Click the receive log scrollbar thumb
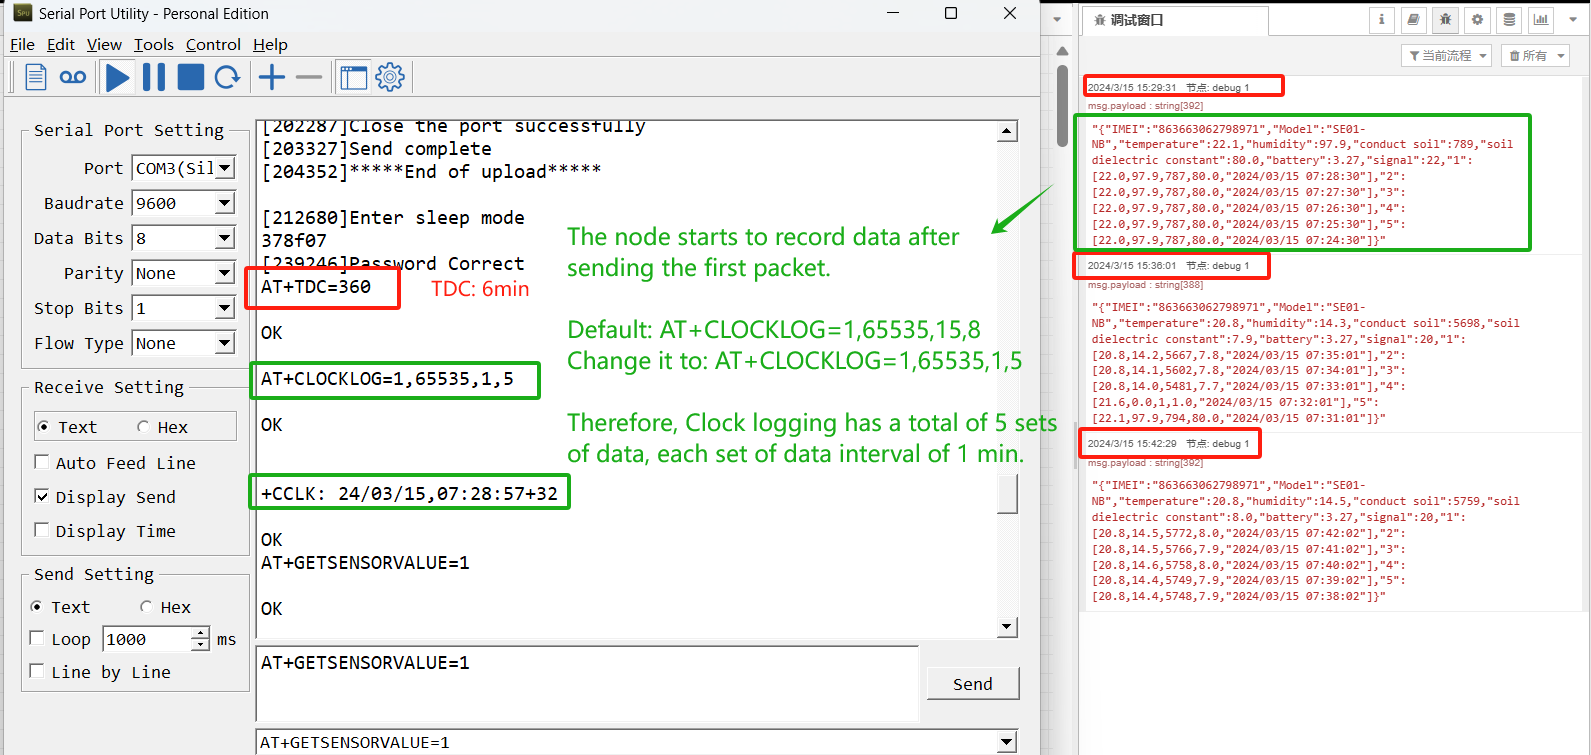 pyautogui.click(x=1008, y=494)
